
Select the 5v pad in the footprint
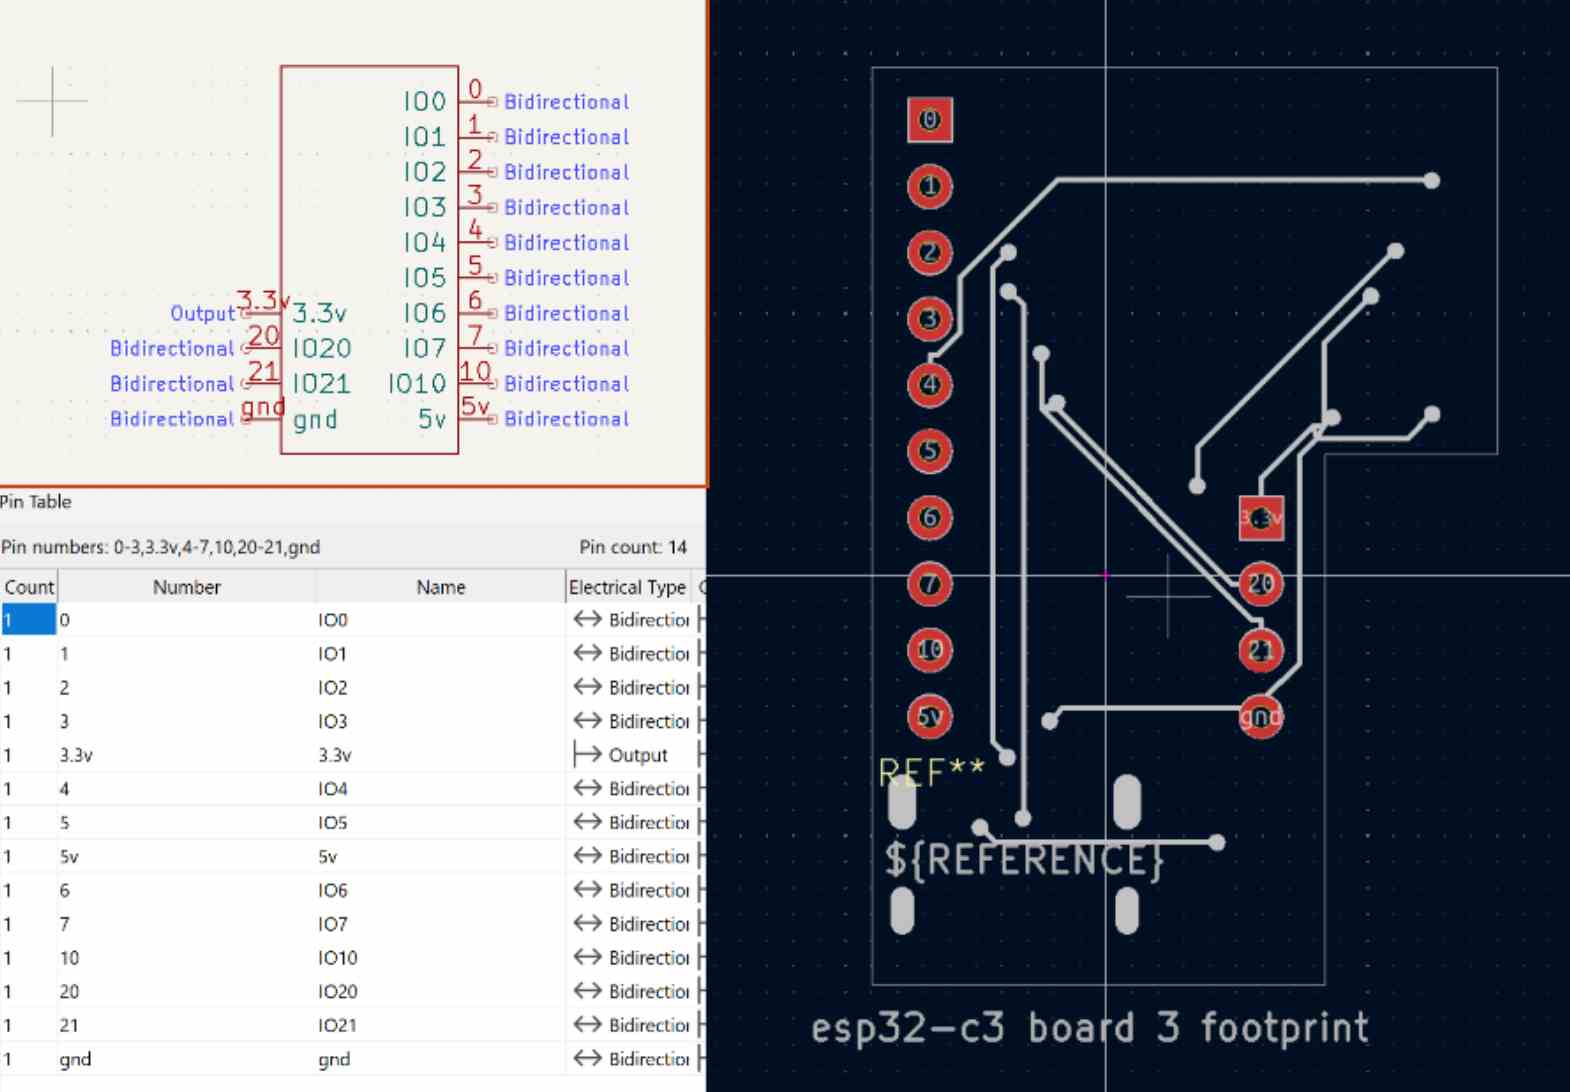tap(930, 717)
